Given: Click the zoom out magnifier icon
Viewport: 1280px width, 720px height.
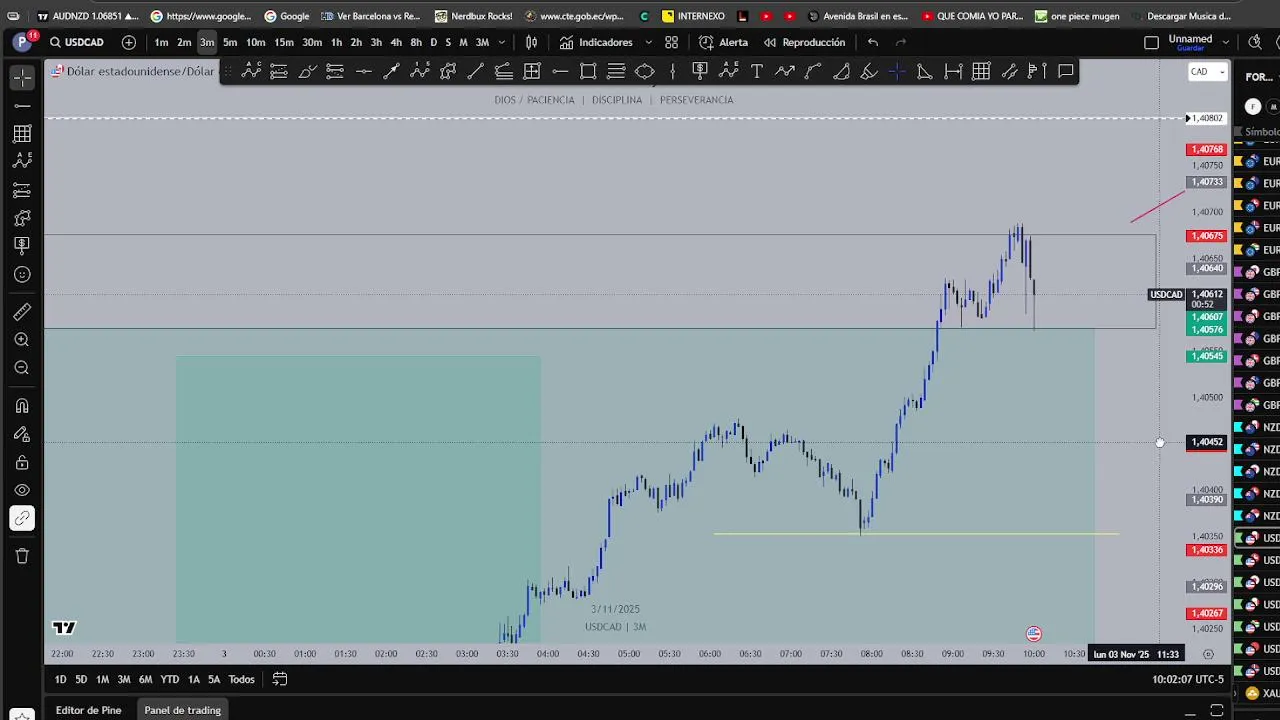Looking at the screenshot, I should pyautogui.click(x=22, y=368).
